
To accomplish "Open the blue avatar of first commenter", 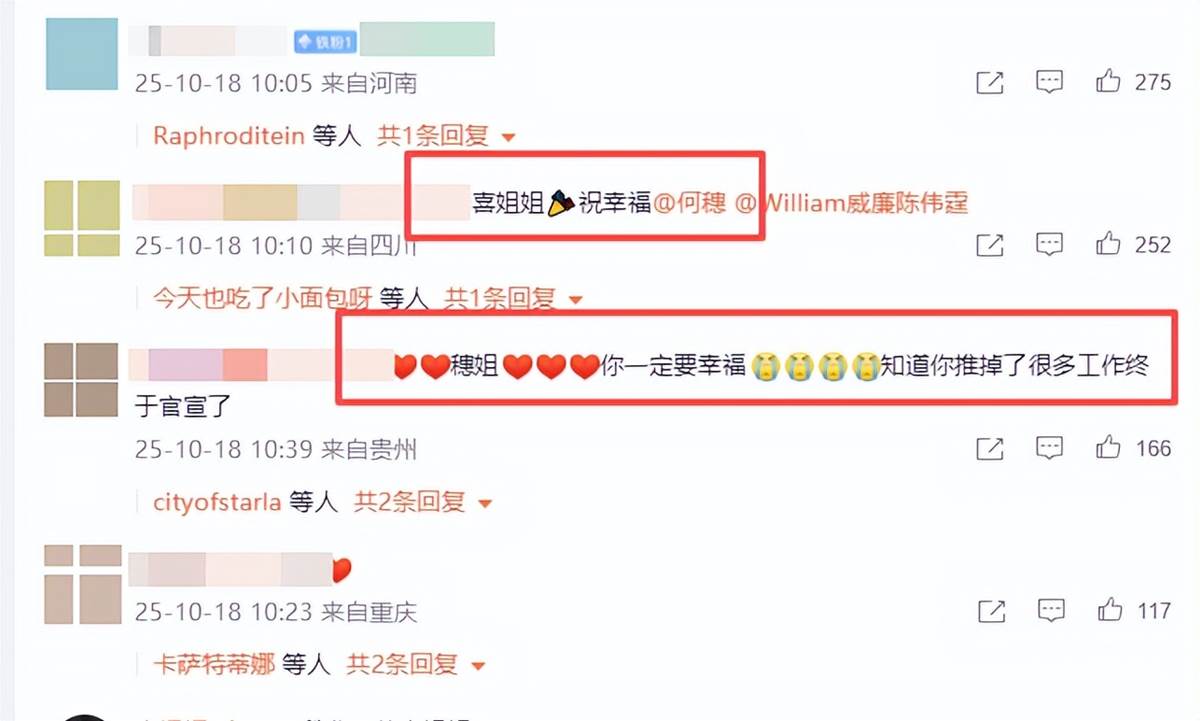I will (x=82, y=54).
